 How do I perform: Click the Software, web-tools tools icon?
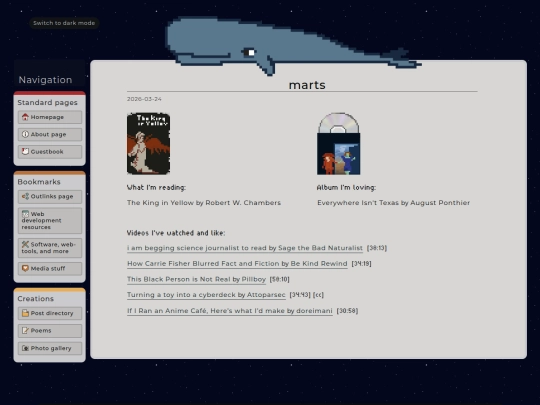point(25,244)
